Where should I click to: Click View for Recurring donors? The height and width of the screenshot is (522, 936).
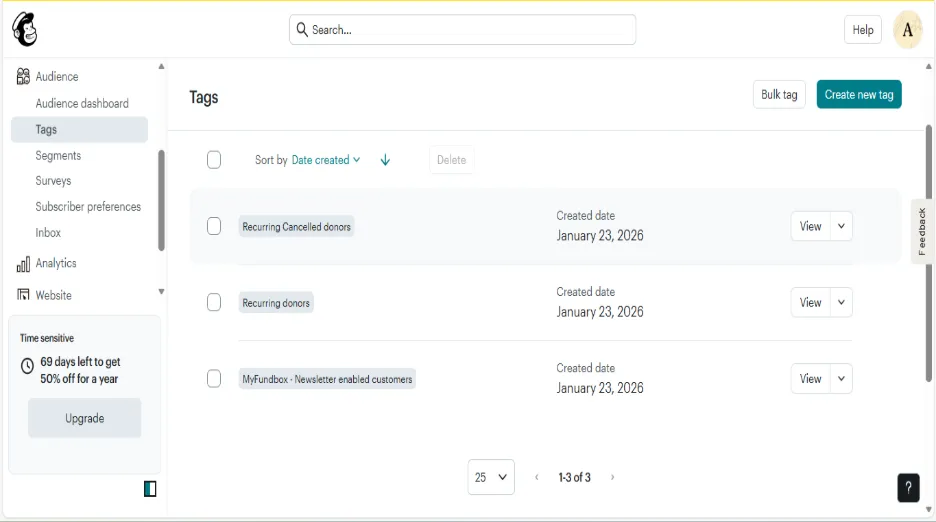pos(811,302)
